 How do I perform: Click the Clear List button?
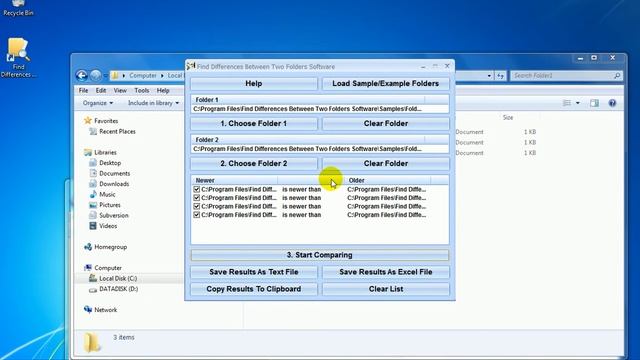click(x=386, y=289)
